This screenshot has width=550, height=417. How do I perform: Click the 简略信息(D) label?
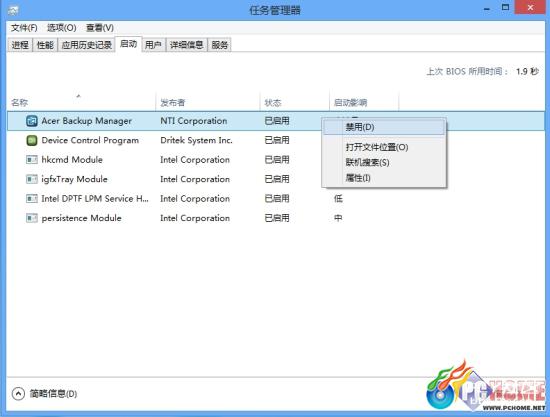pyautogui.click(x=53, y=394)
